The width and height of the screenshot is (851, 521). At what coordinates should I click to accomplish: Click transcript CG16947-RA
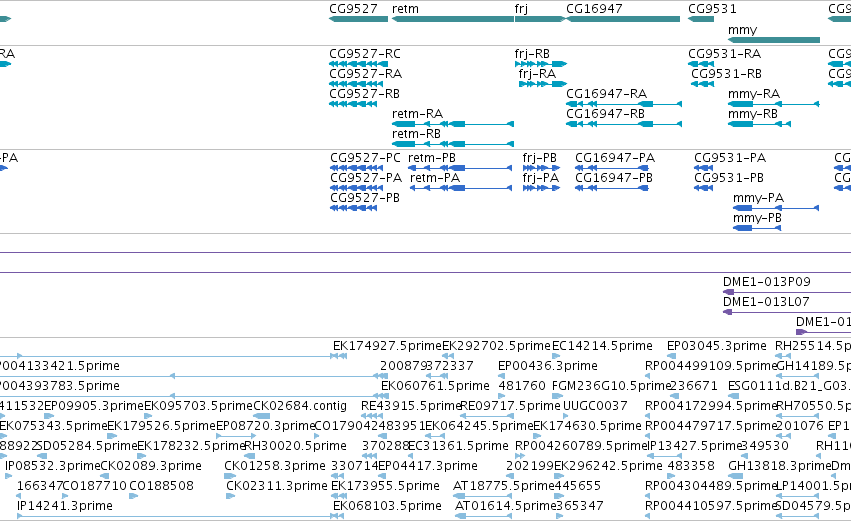(624, 104)
